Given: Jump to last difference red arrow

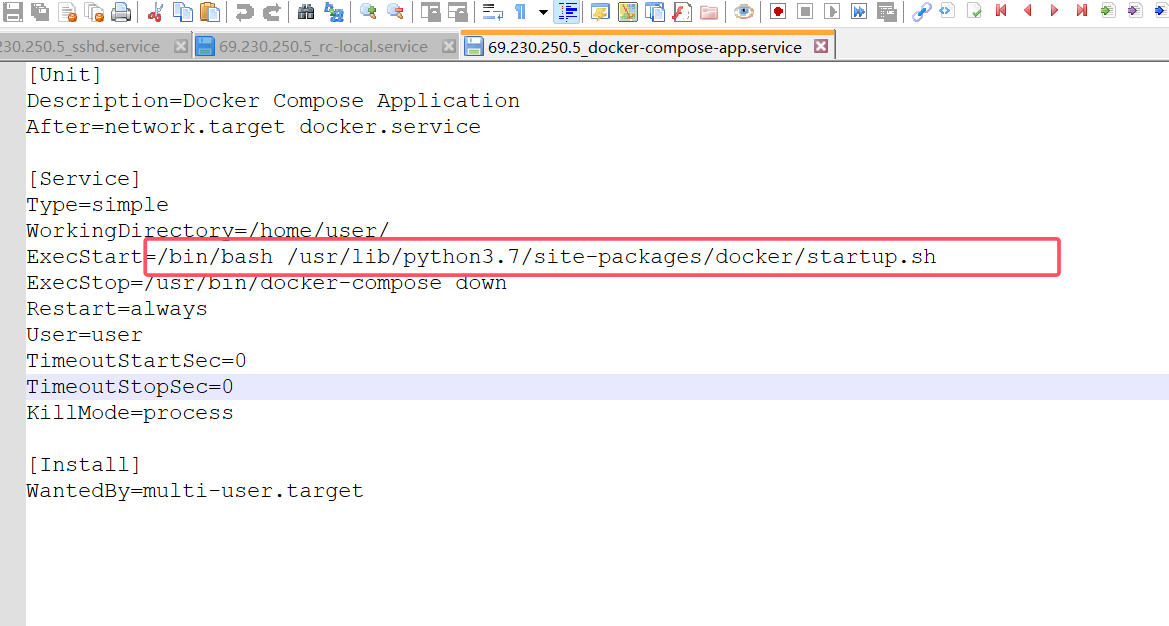Looking at the screenshot, I should tap(1081, 10).
